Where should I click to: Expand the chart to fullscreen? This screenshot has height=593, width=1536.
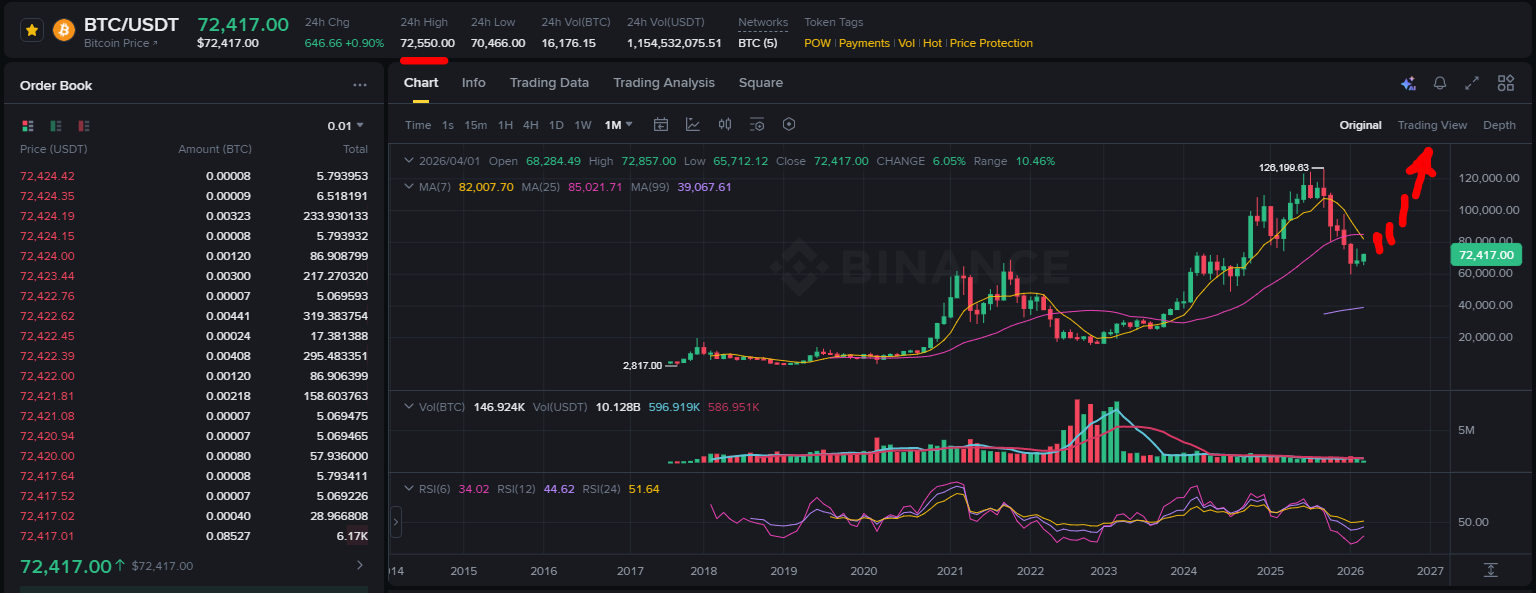(1472, 83)
